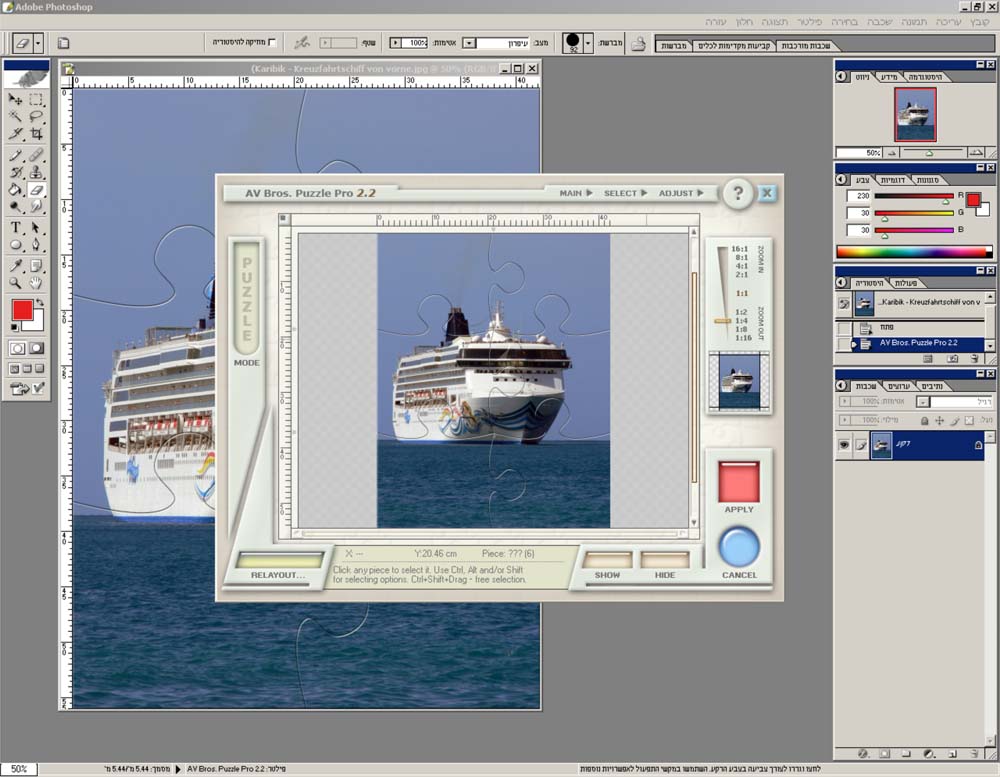1000x777 pixels.
Task: Select the Paint Bucket tool
Action: [16, 189]
